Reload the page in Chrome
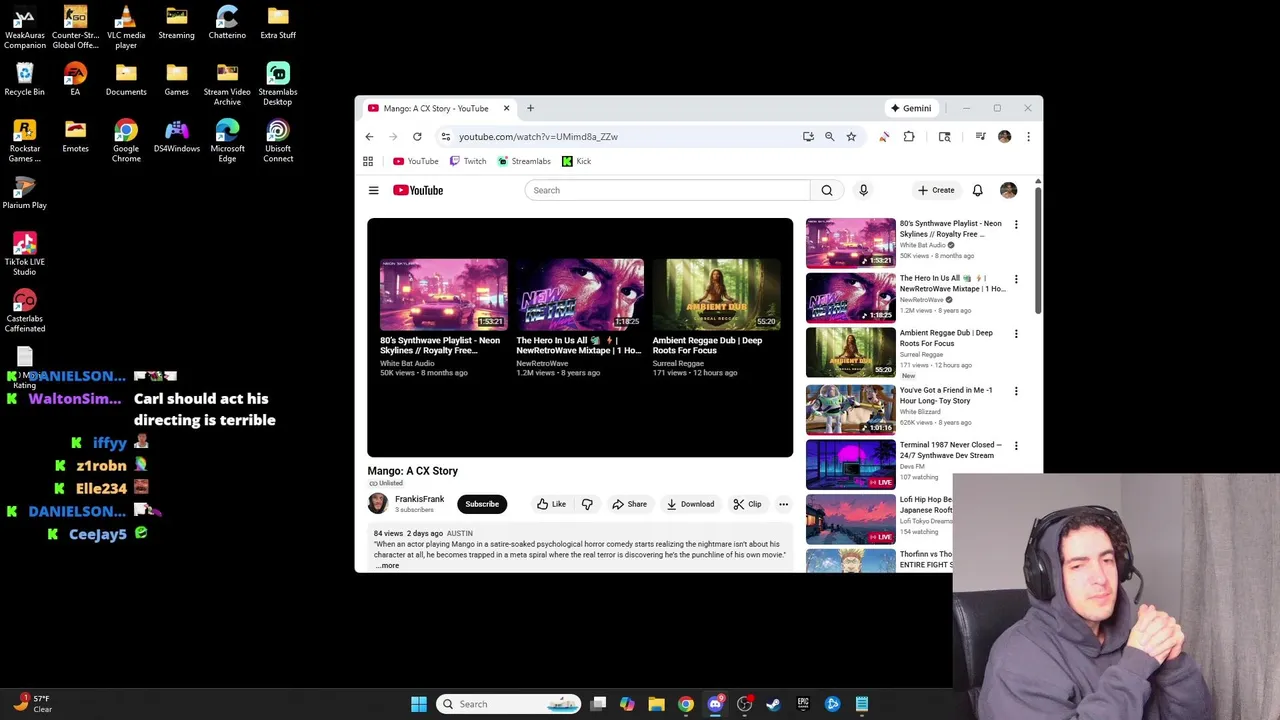Image resolution: width=1280 pixels, height=720 pixels. coord(417,137)
